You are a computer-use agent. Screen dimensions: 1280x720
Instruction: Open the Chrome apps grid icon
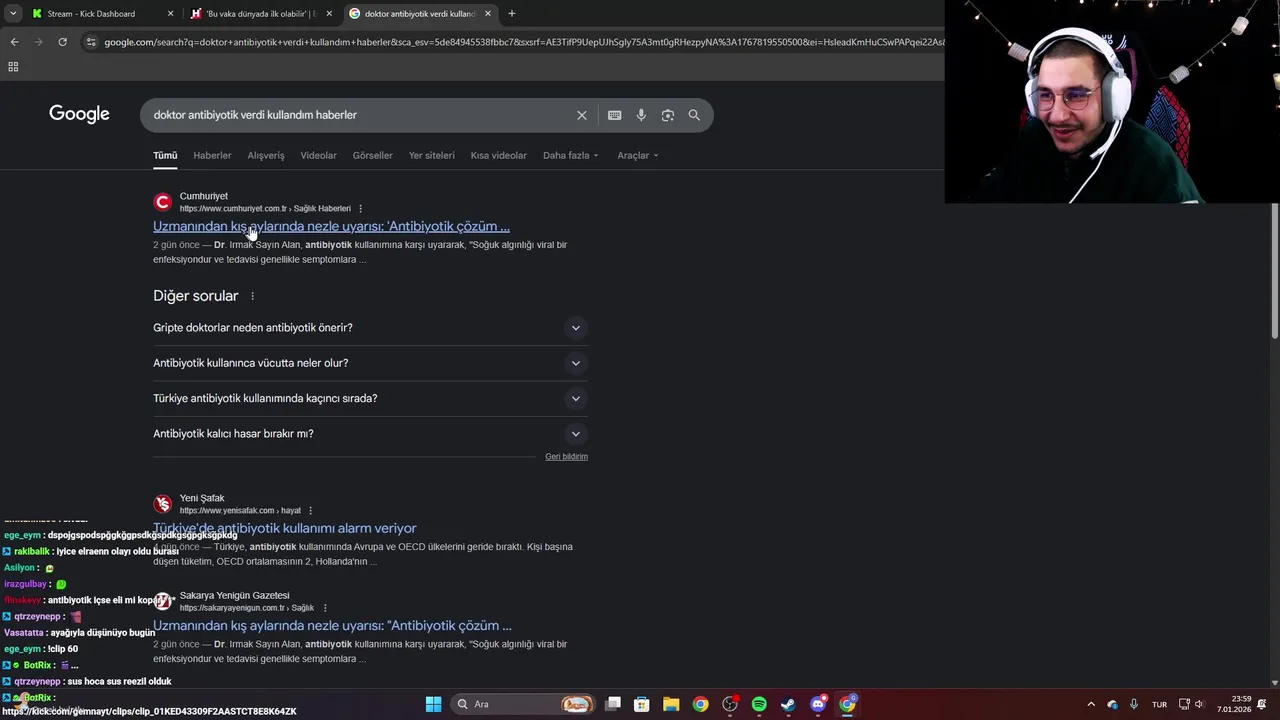coord(13,67)
